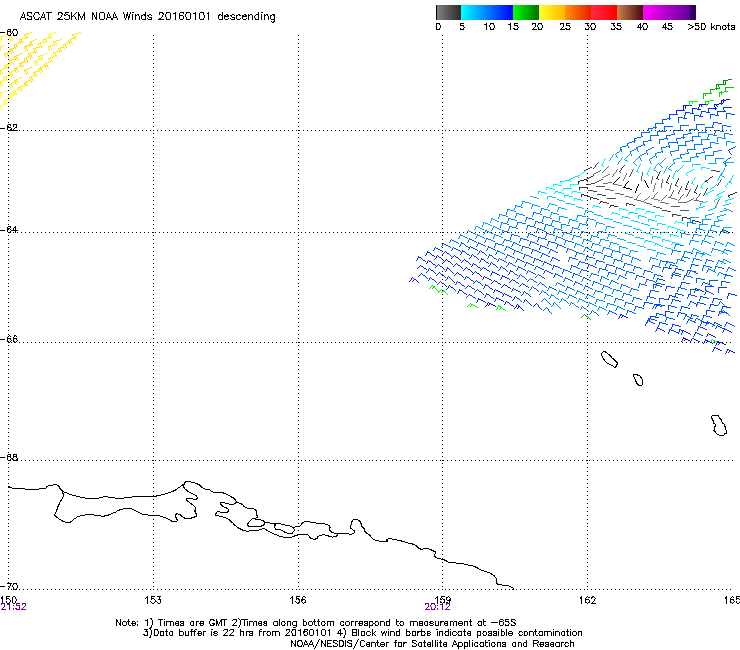740x650 pixels.
Task: Click the yellow 20-25 knots legend segment
Action: [x=552, y=12]
